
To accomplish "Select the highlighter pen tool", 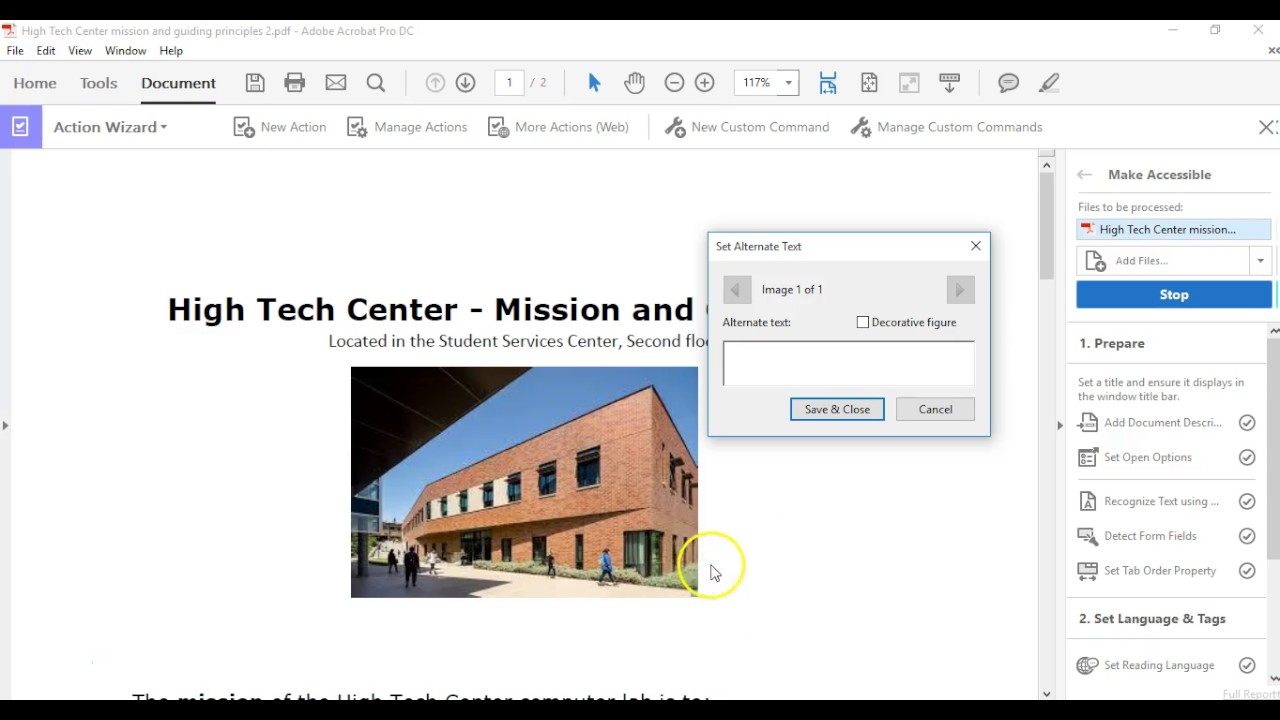I will pos(1049,83).
